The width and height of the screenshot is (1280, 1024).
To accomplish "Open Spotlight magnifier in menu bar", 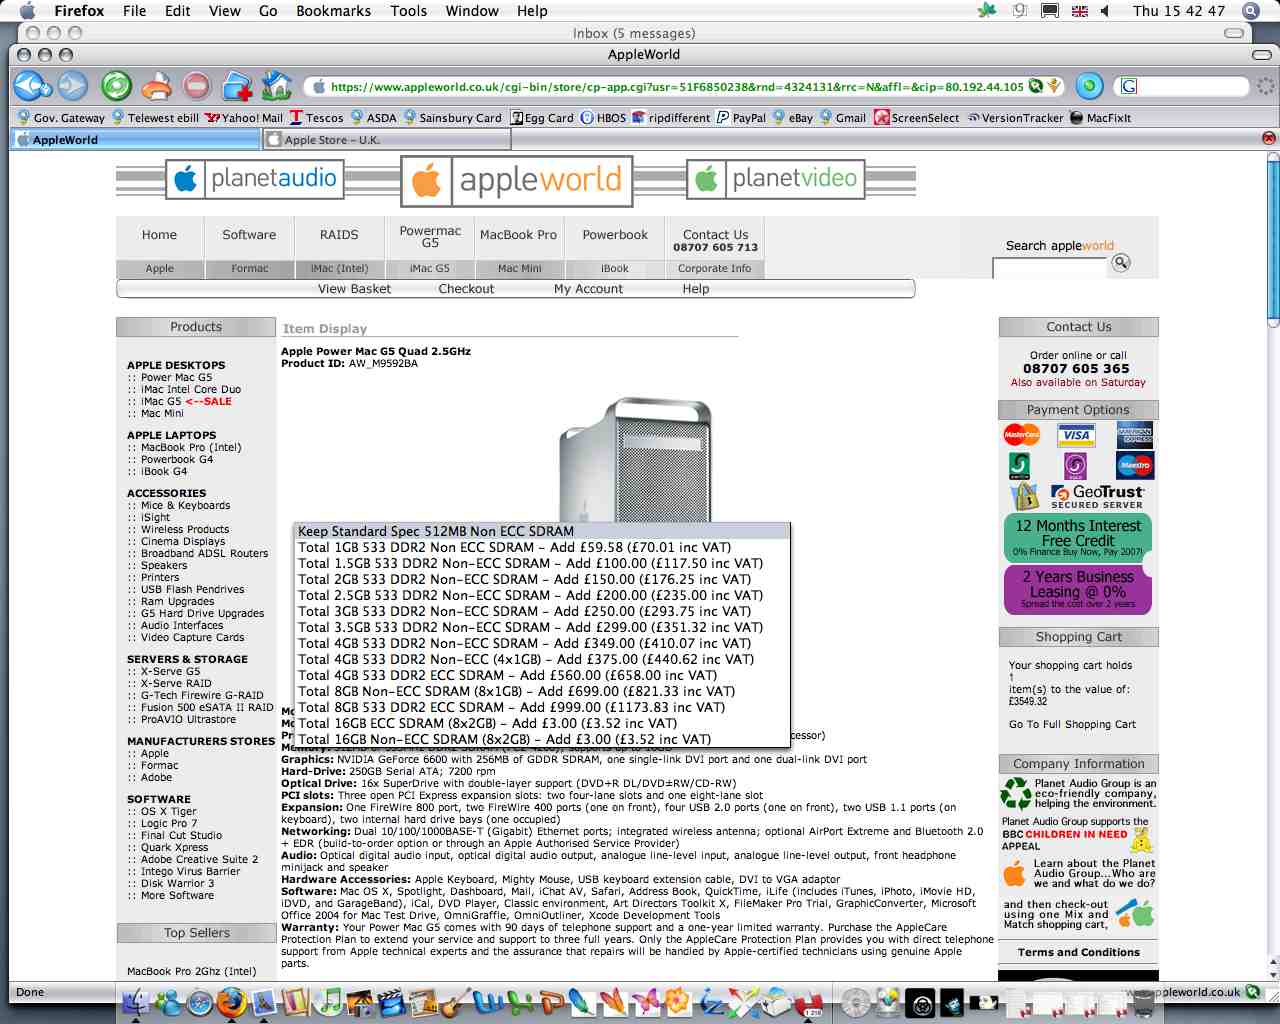I will point(1250,11).
